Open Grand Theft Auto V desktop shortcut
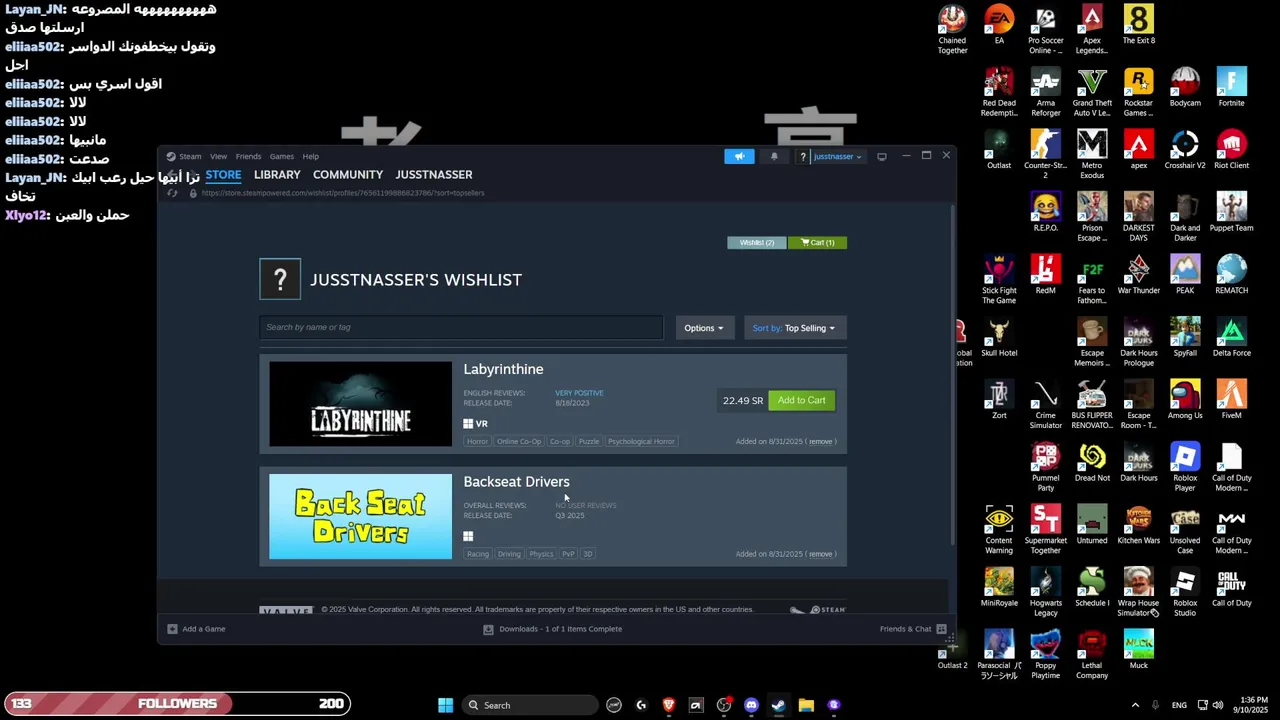The height and width of the screenshot is (720, 1280). point(1092,93)
